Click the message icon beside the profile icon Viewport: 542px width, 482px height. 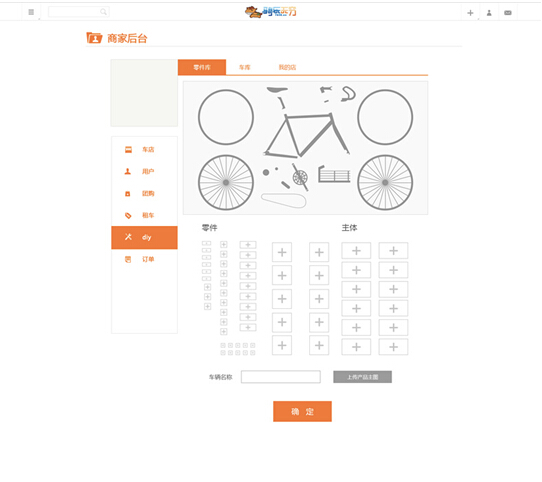tap(508, 13)
